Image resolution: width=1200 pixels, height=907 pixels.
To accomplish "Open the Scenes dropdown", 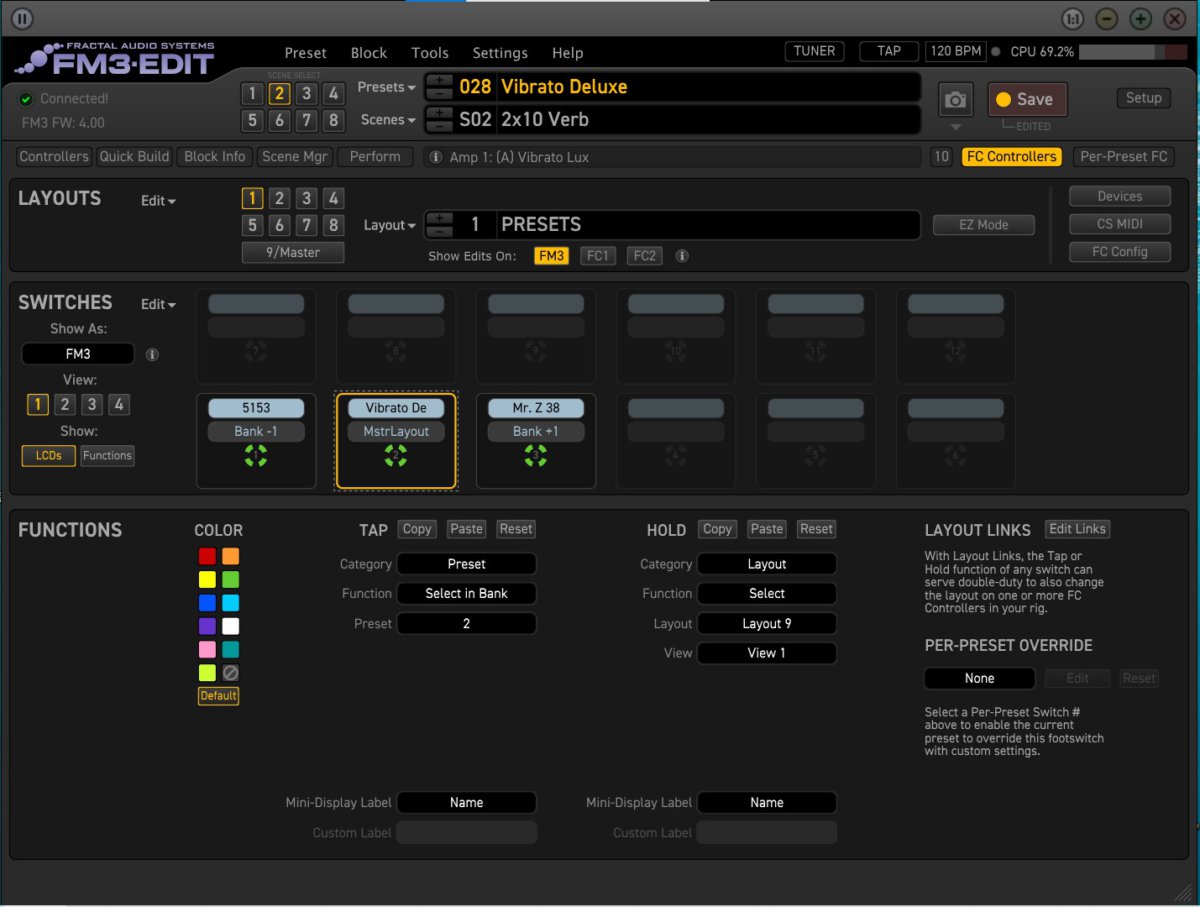I will [x=389, y=120].
